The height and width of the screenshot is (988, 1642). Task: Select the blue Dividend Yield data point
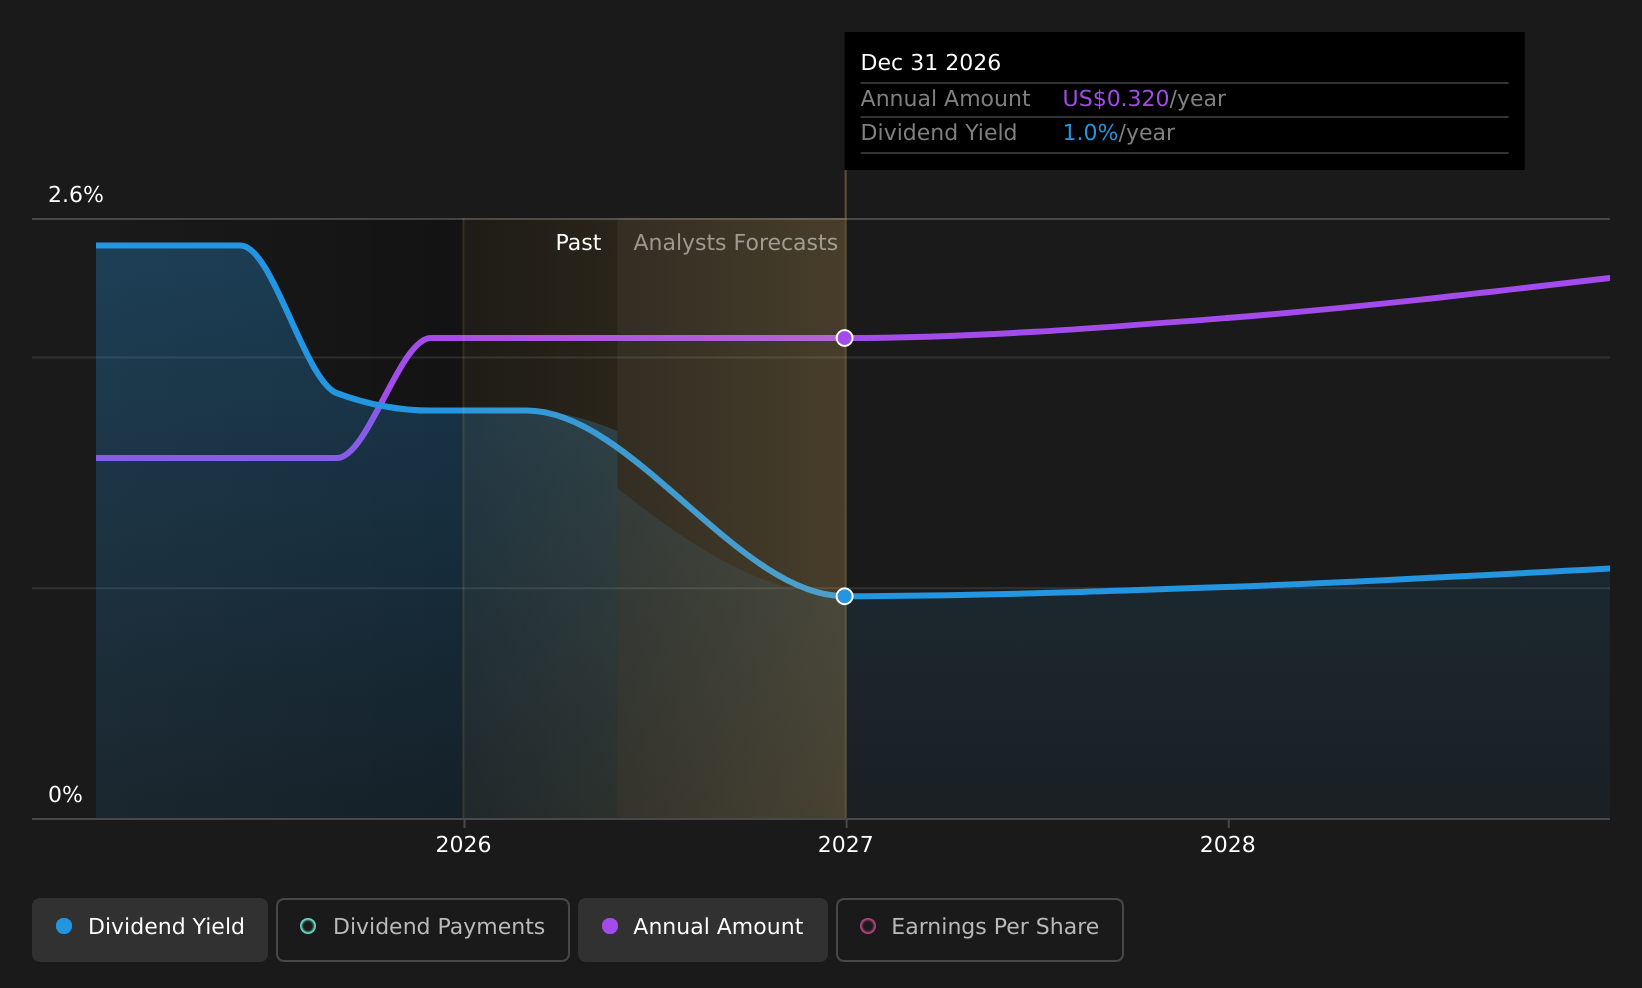[x=845, y=596]
